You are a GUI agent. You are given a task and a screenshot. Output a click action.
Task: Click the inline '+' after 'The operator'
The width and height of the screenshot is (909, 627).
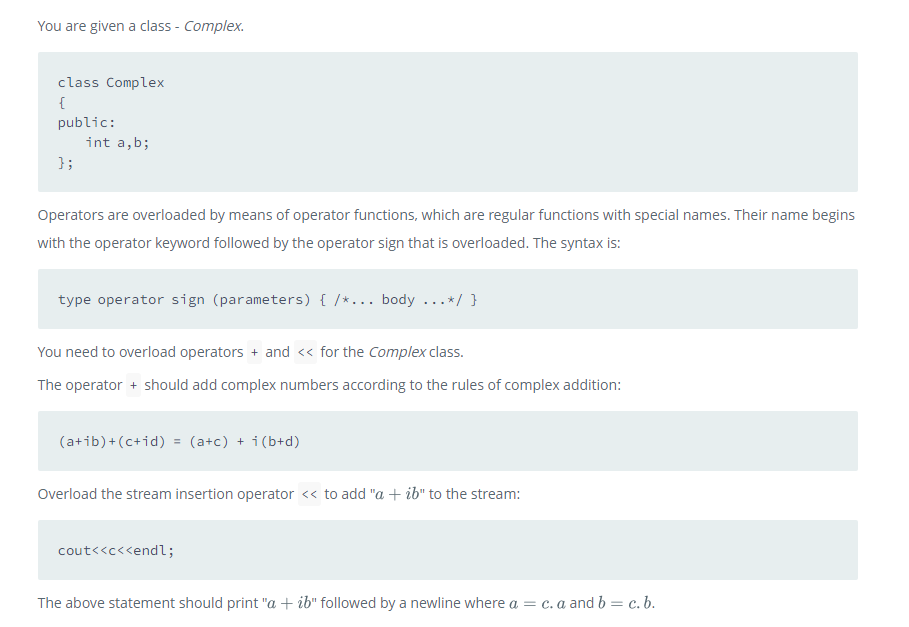pyautogui.click(x=133, y=385)
